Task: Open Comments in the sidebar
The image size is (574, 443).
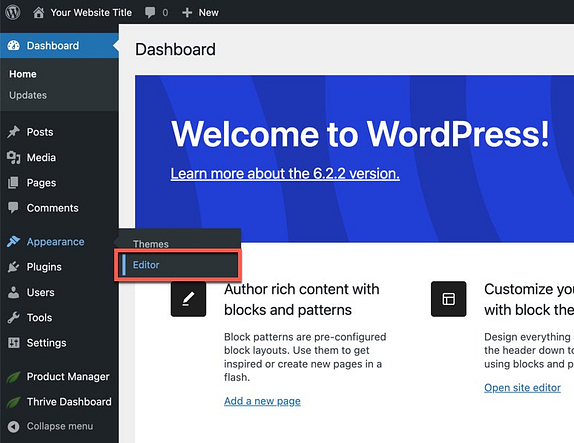Action: [53, 208]
